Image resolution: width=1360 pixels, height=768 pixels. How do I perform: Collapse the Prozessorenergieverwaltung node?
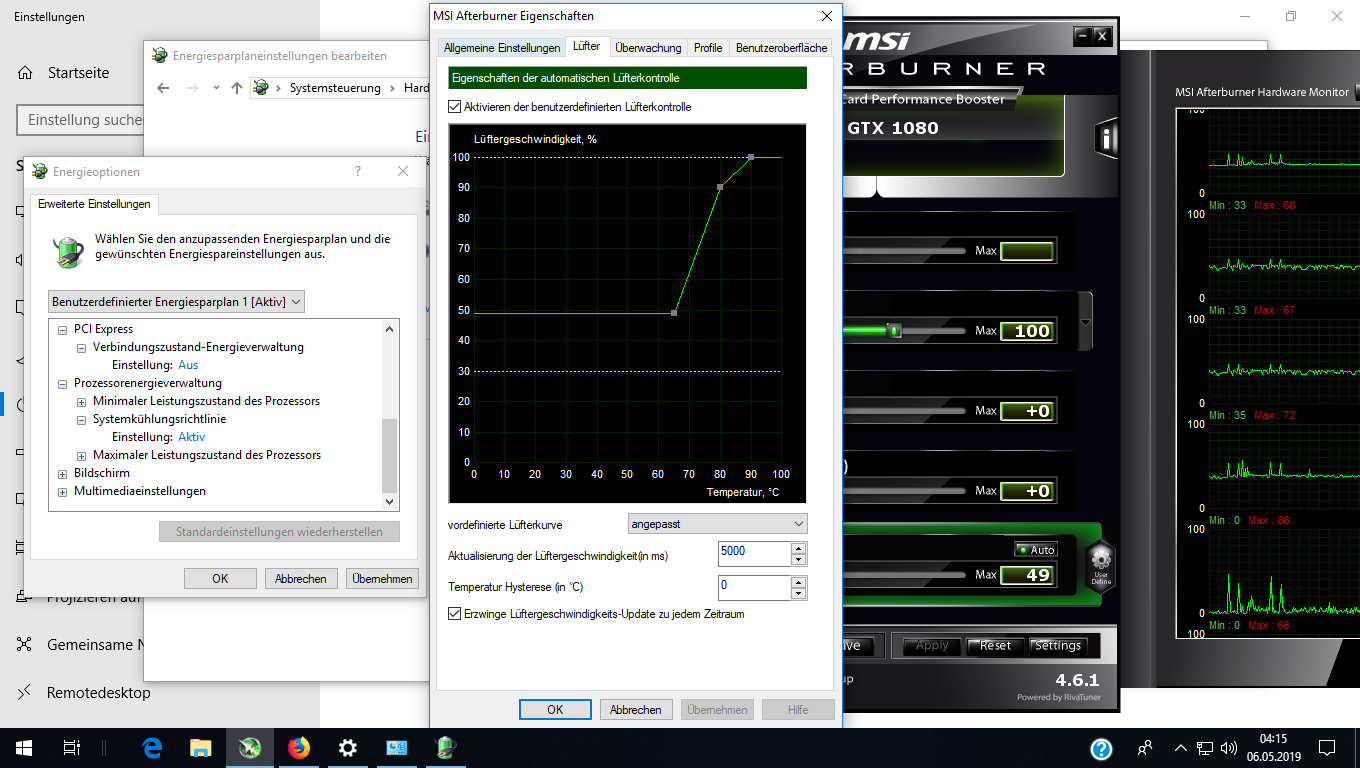click(64, 383)
